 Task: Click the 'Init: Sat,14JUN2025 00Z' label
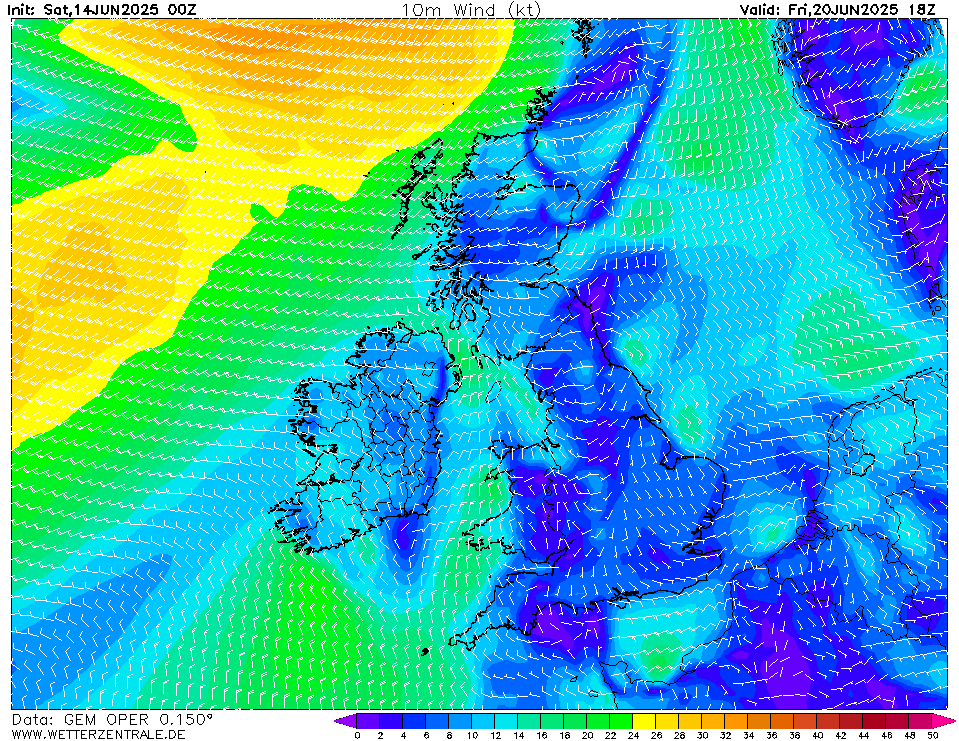click(x=102, y=9)
